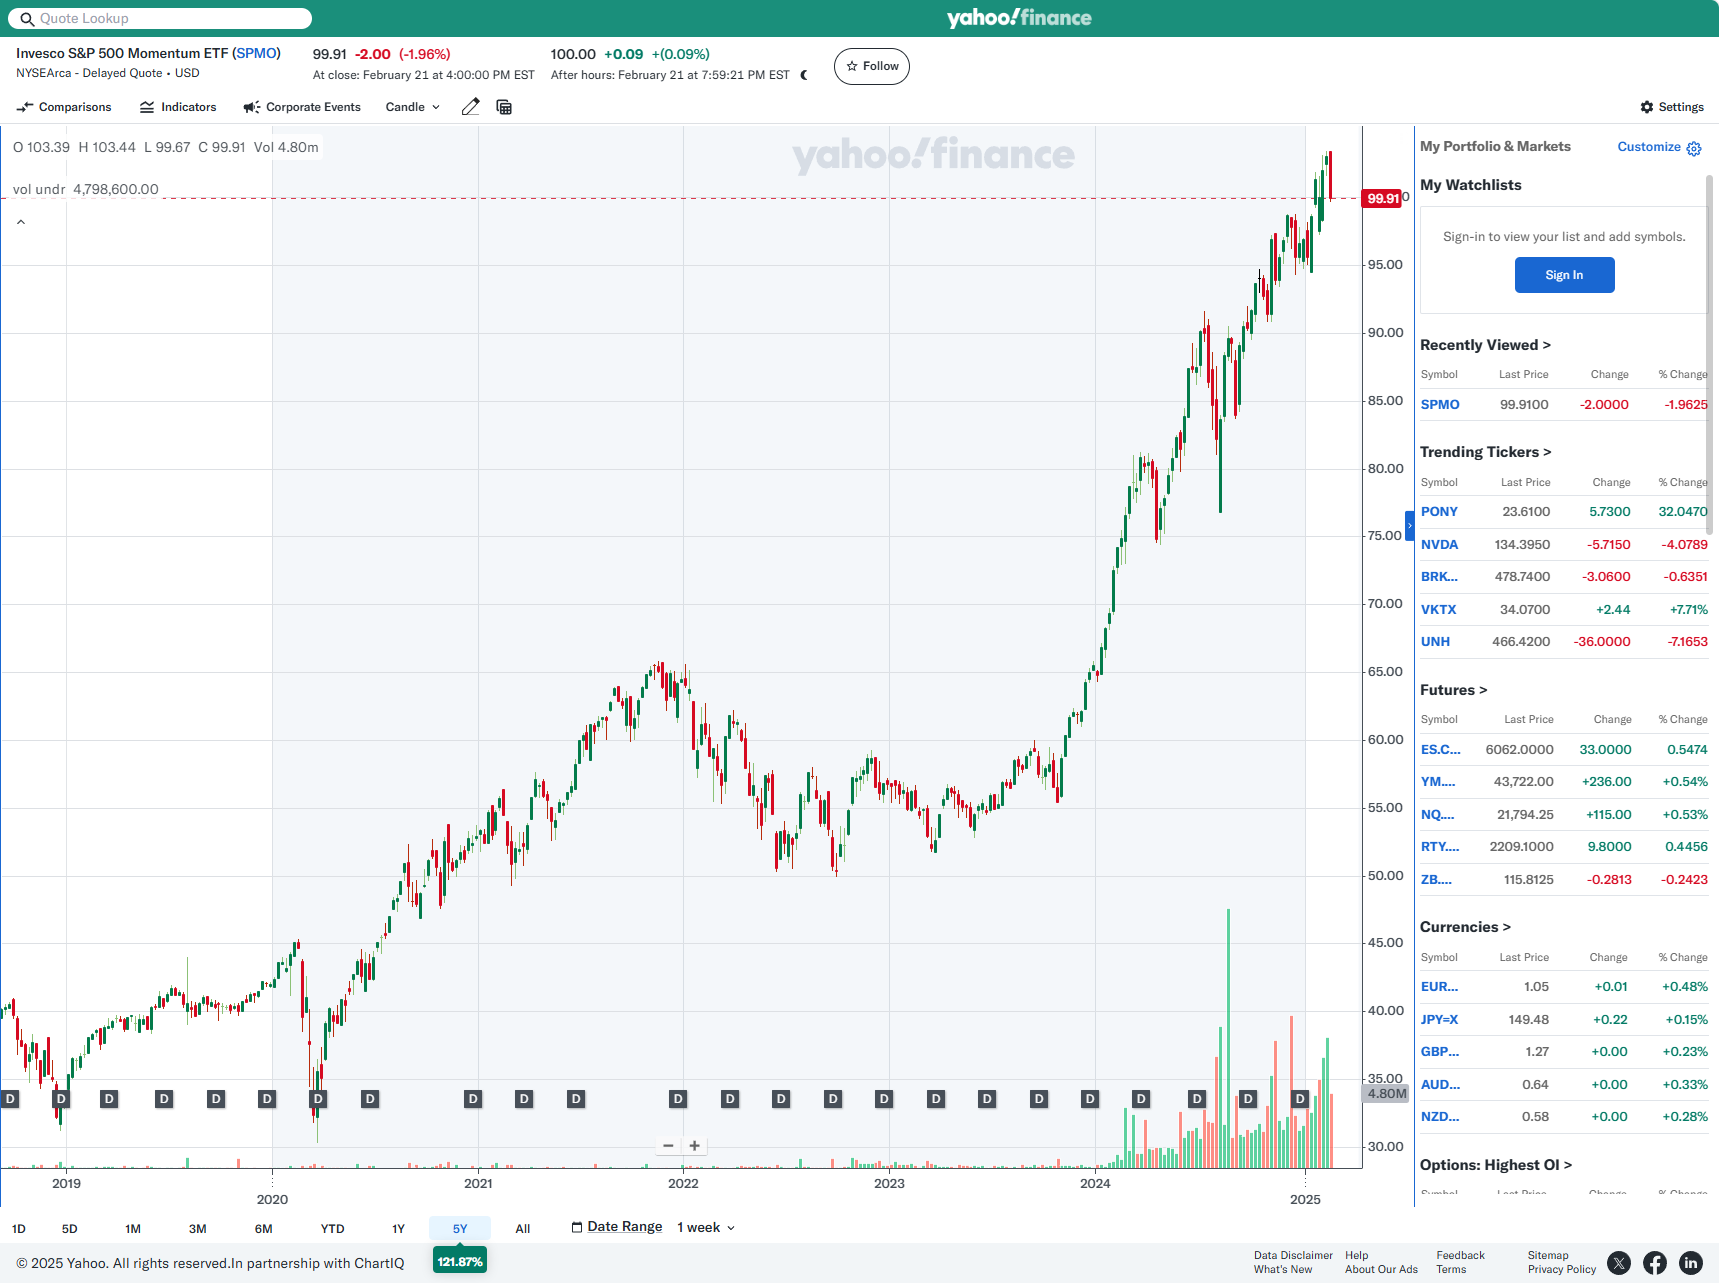Screen dimensions: 1719x1283
Task: Open the Date Range picker
Action: (x=617, y=1227)
